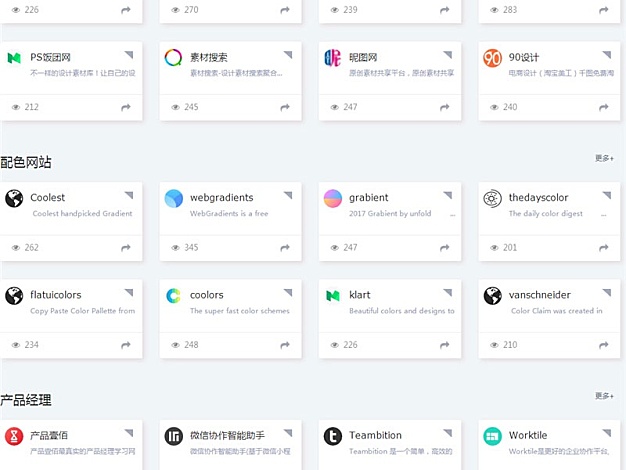626x470 pixels.
Task: Share the 昵图网 card via arrow
Action: [444, 107]
